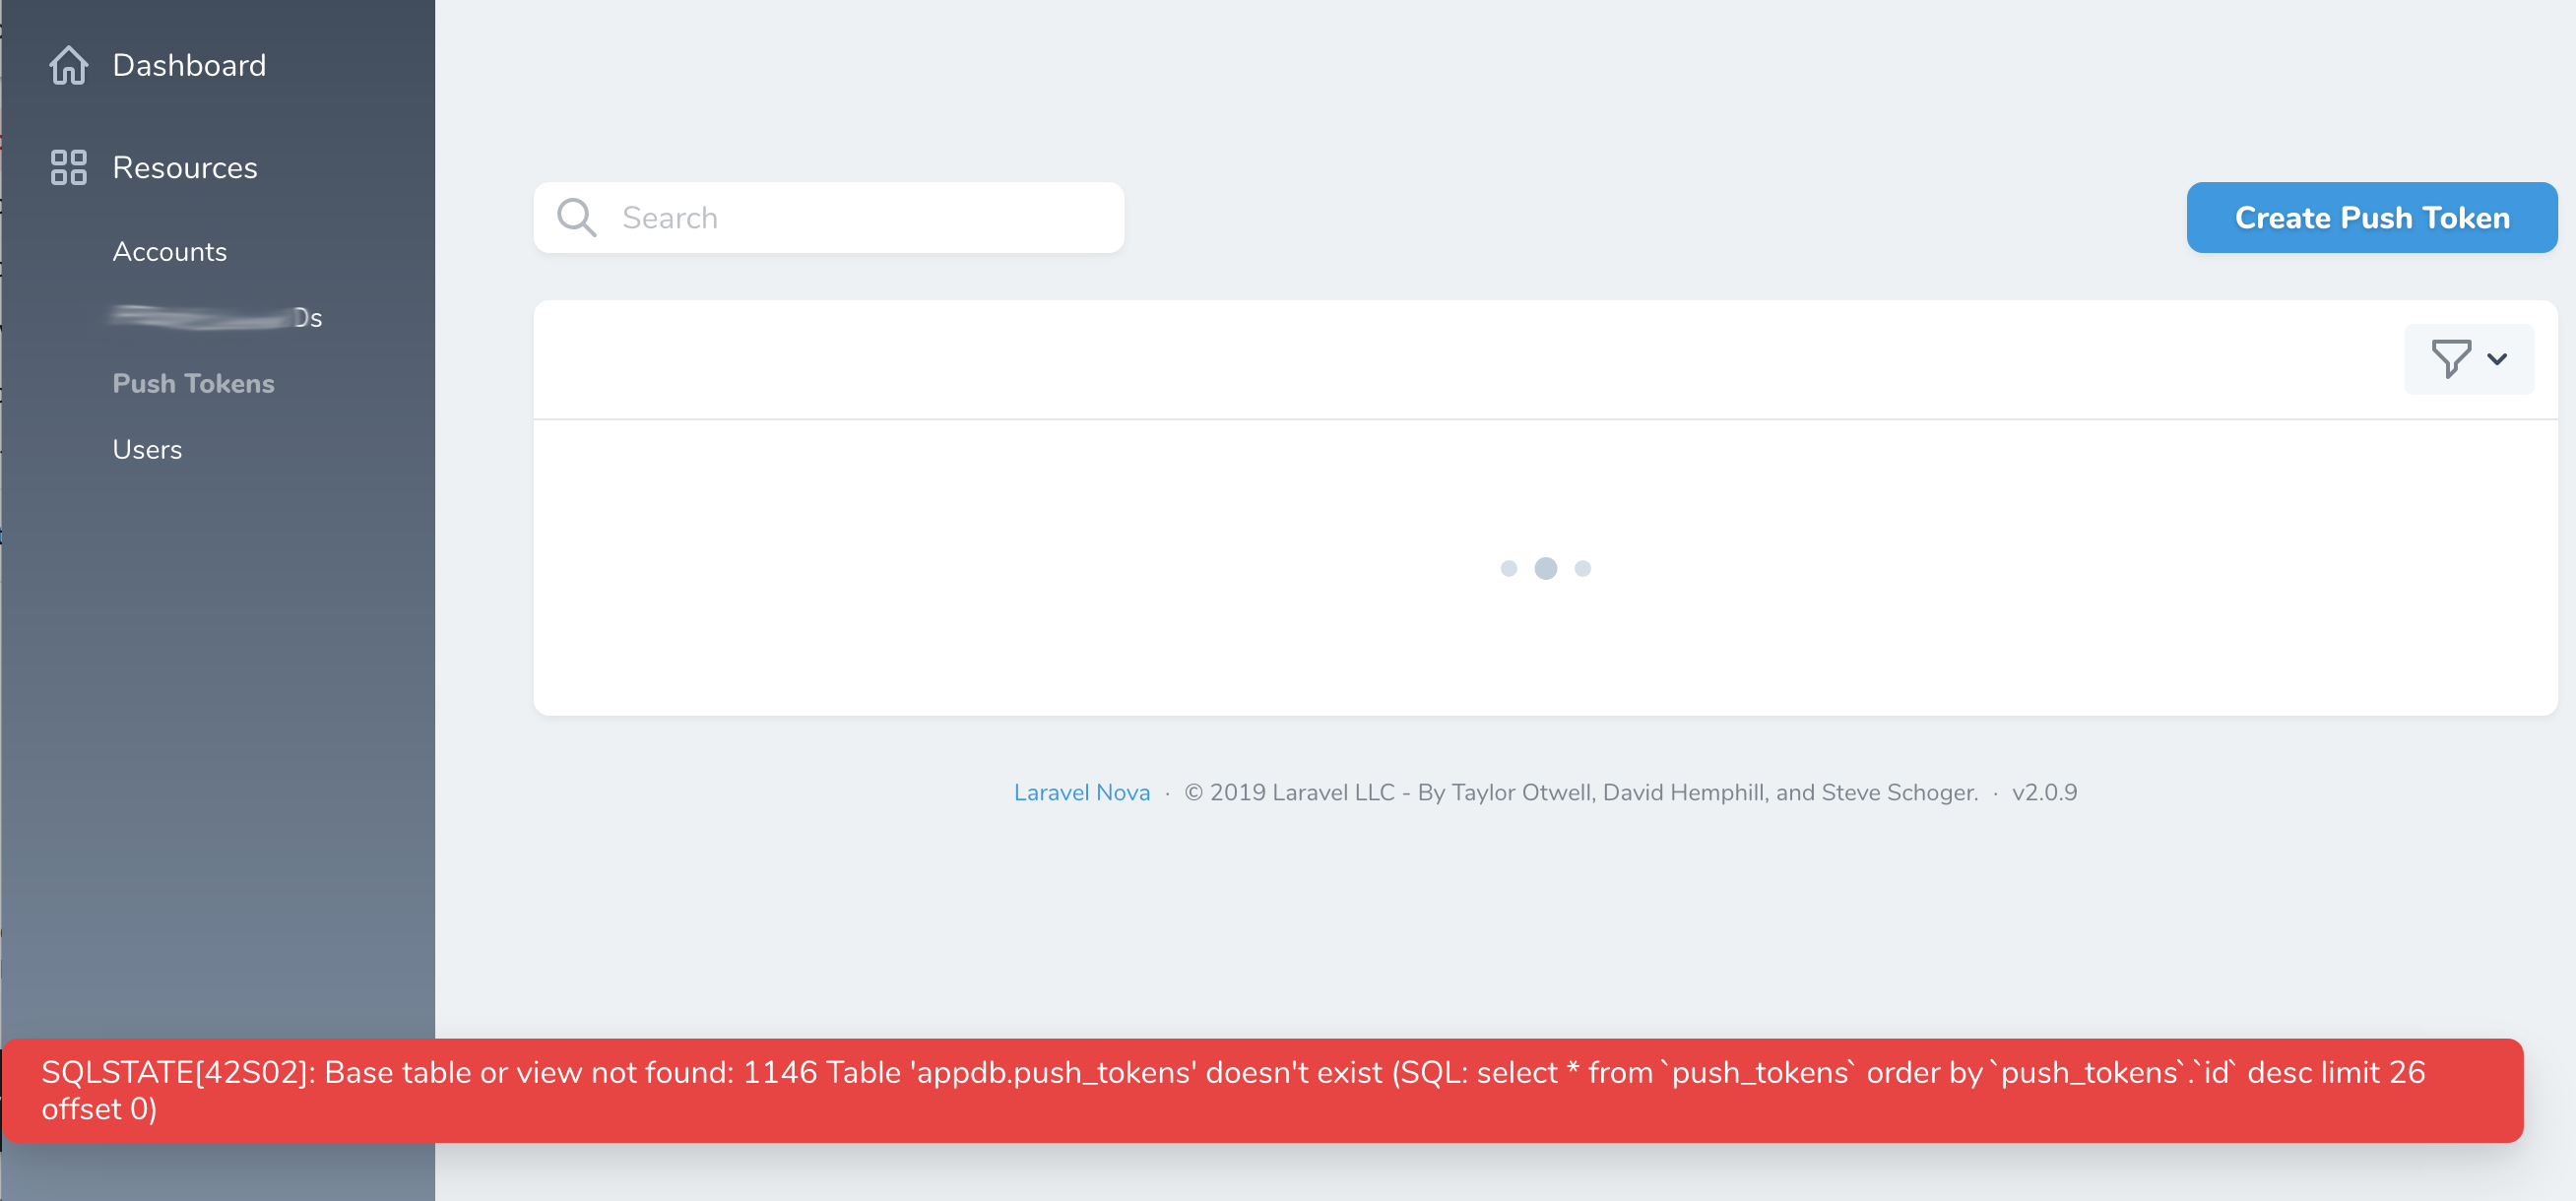Select the redacted resource above Push Tokens
2576x1201 pixels.
[215, 317]
